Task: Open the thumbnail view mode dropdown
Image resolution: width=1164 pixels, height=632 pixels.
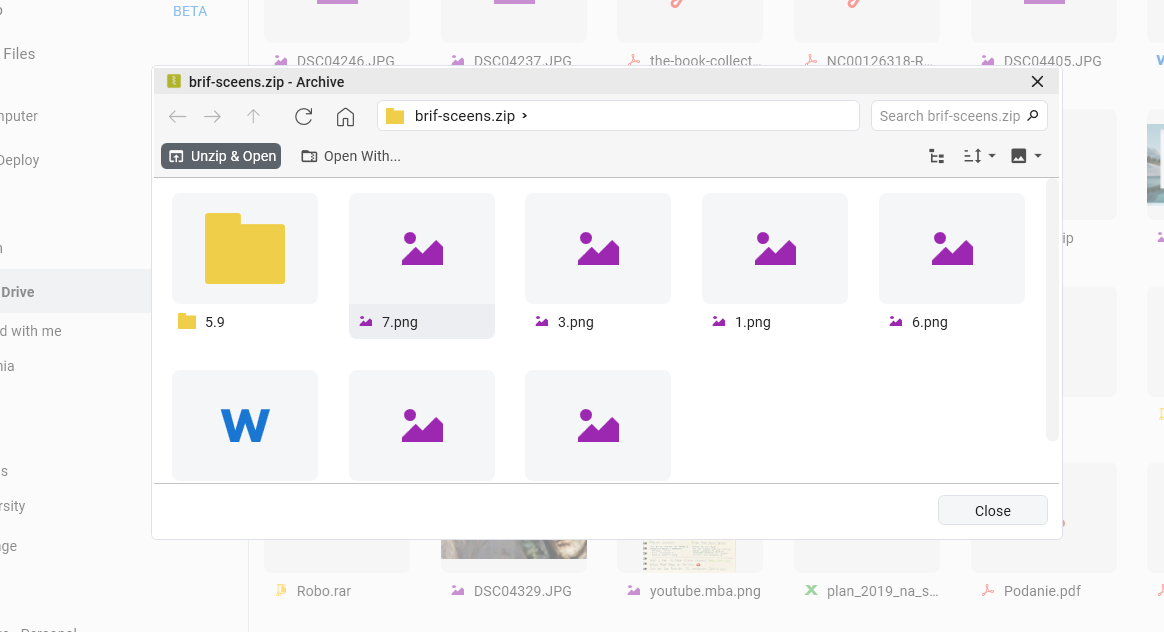Action: 1026,156
